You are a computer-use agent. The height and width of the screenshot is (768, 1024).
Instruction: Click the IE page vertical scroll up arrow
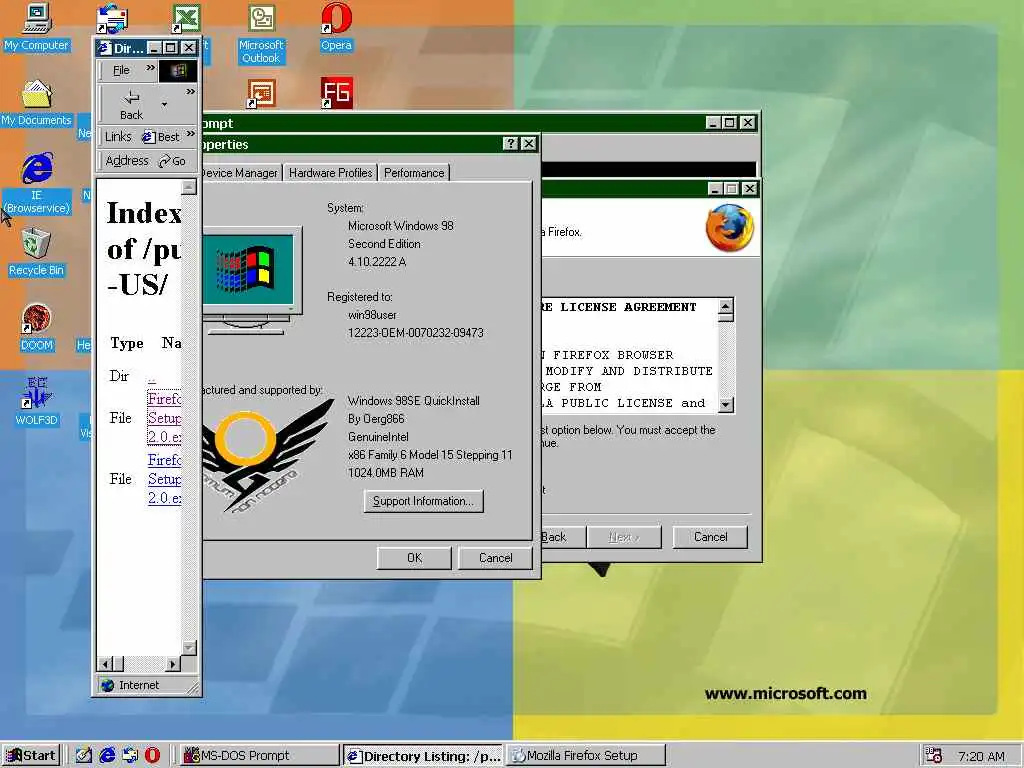[x=189, y=187]
